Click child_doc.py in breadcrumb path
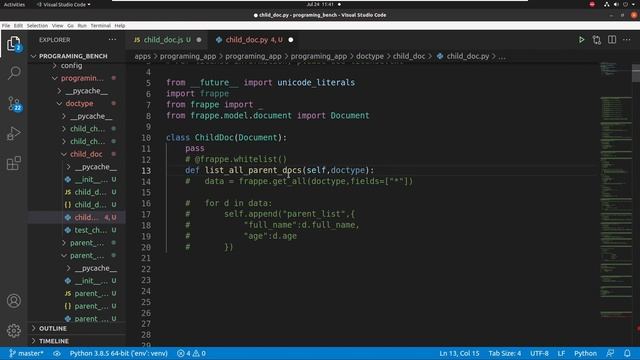This screenshot has height=360, width=640. point(468,56)
